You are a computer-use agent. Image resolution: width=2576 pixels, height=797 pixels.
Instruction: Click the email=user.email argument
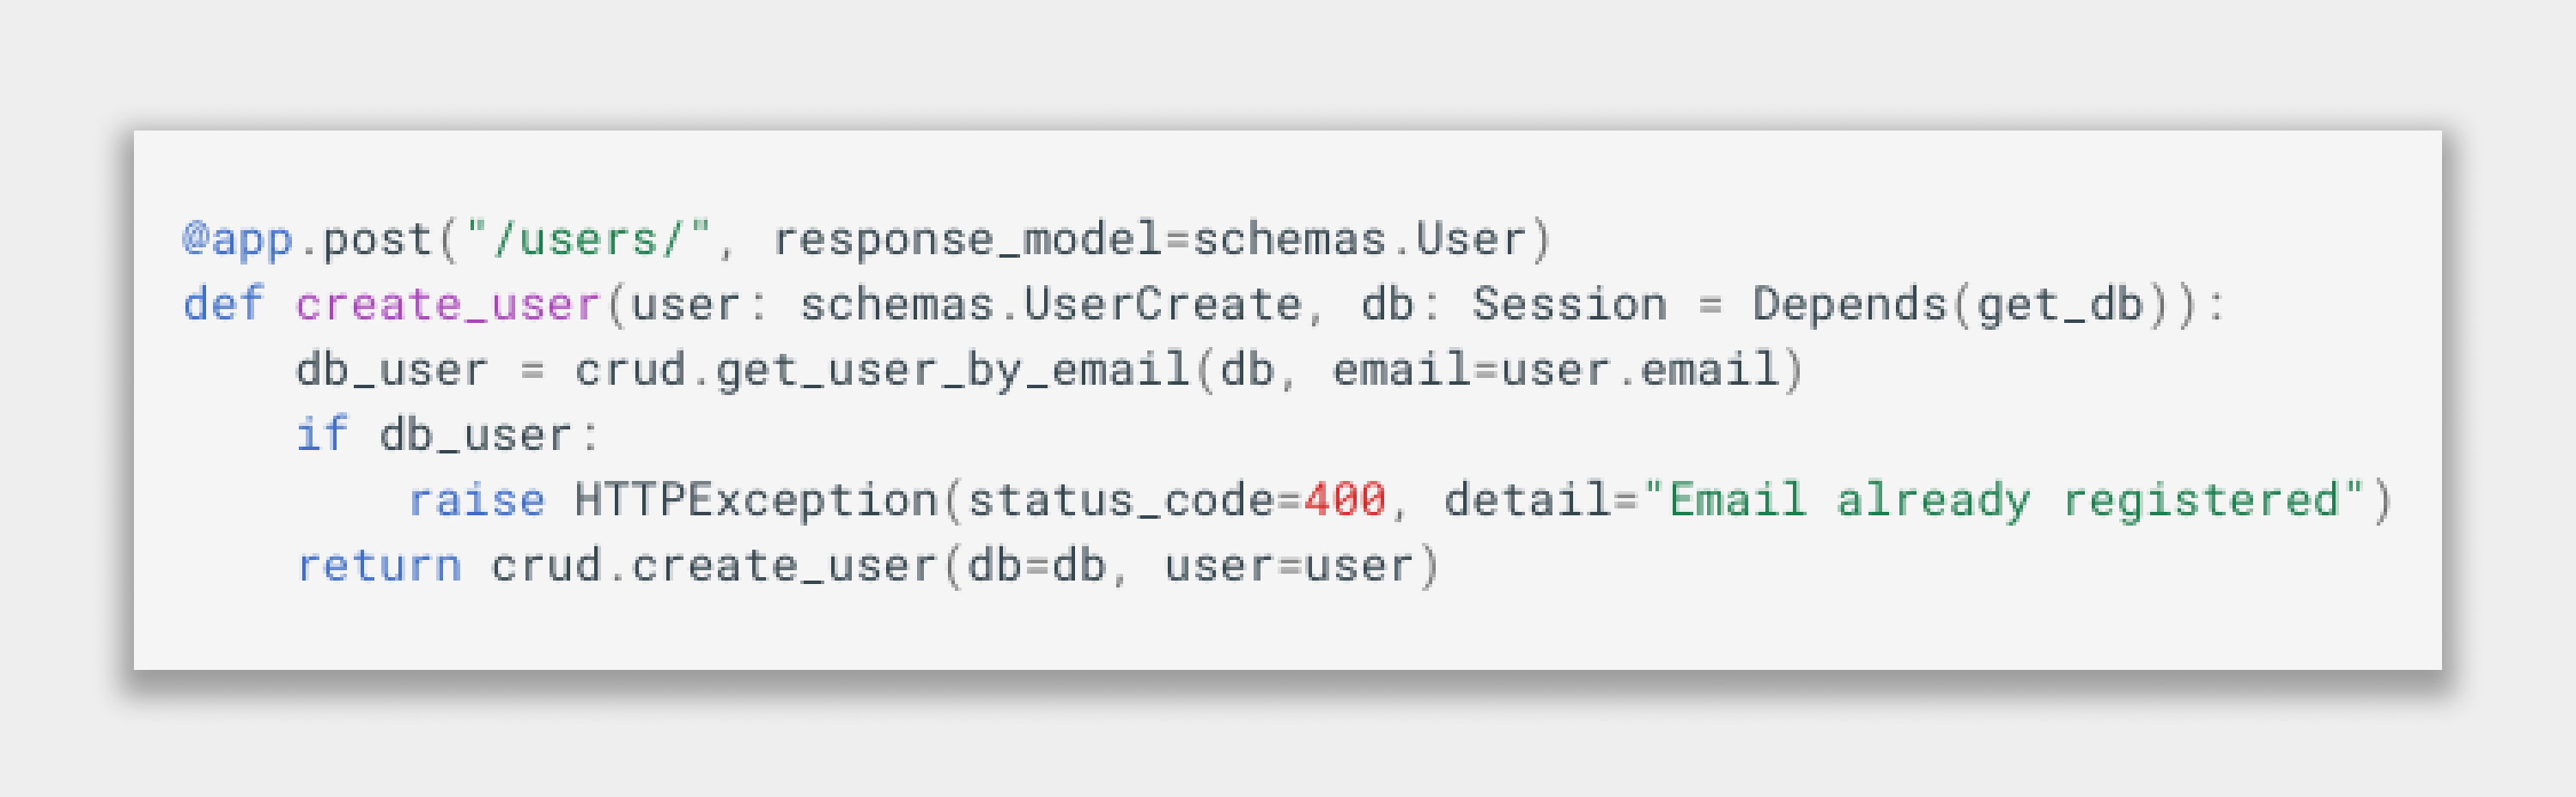[x=1555, y=371]
